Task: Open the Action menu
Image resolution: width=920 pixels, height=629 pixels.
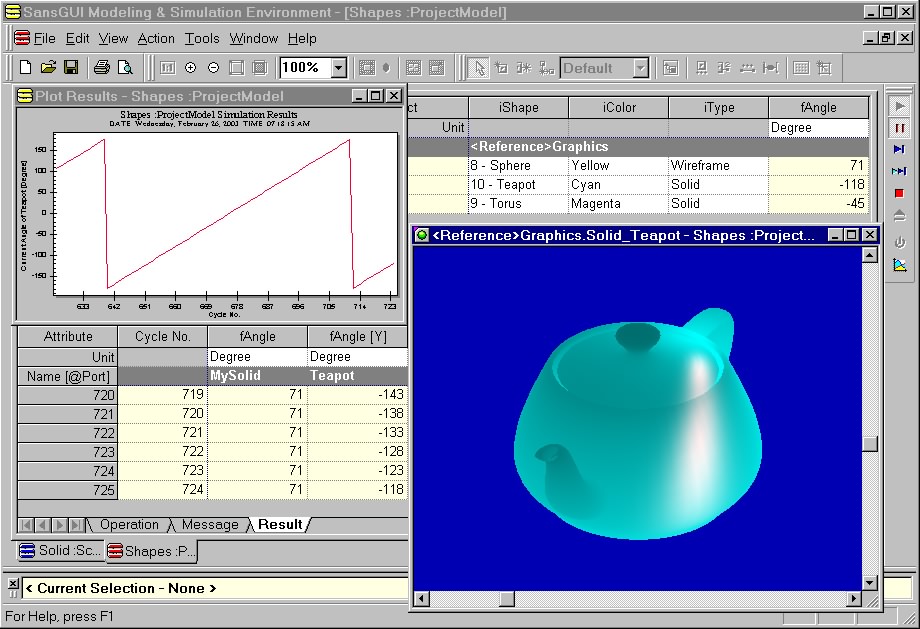Action: [156, 39]
